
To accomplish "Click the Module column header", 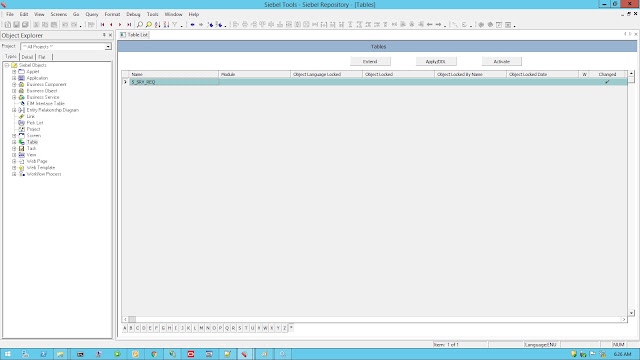I will [x=255, y=74].
